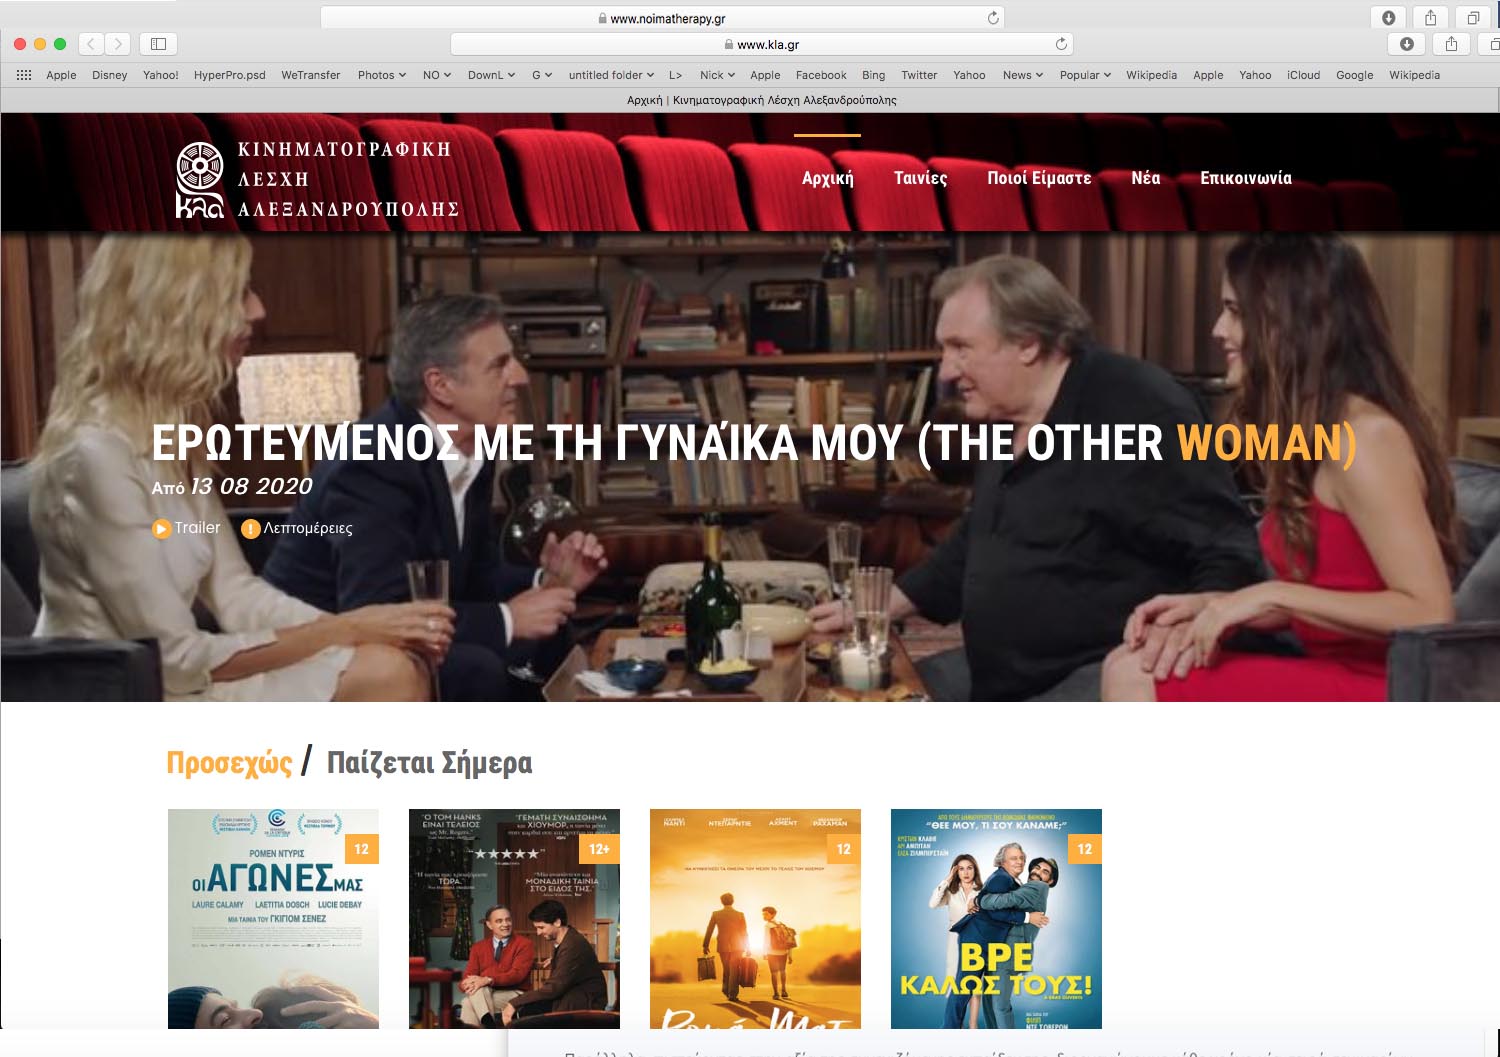Expand the Photos bookmarks folder
Viewport: 1500px width, 1057px height.
pyautogui.click(x=381, y=75)
